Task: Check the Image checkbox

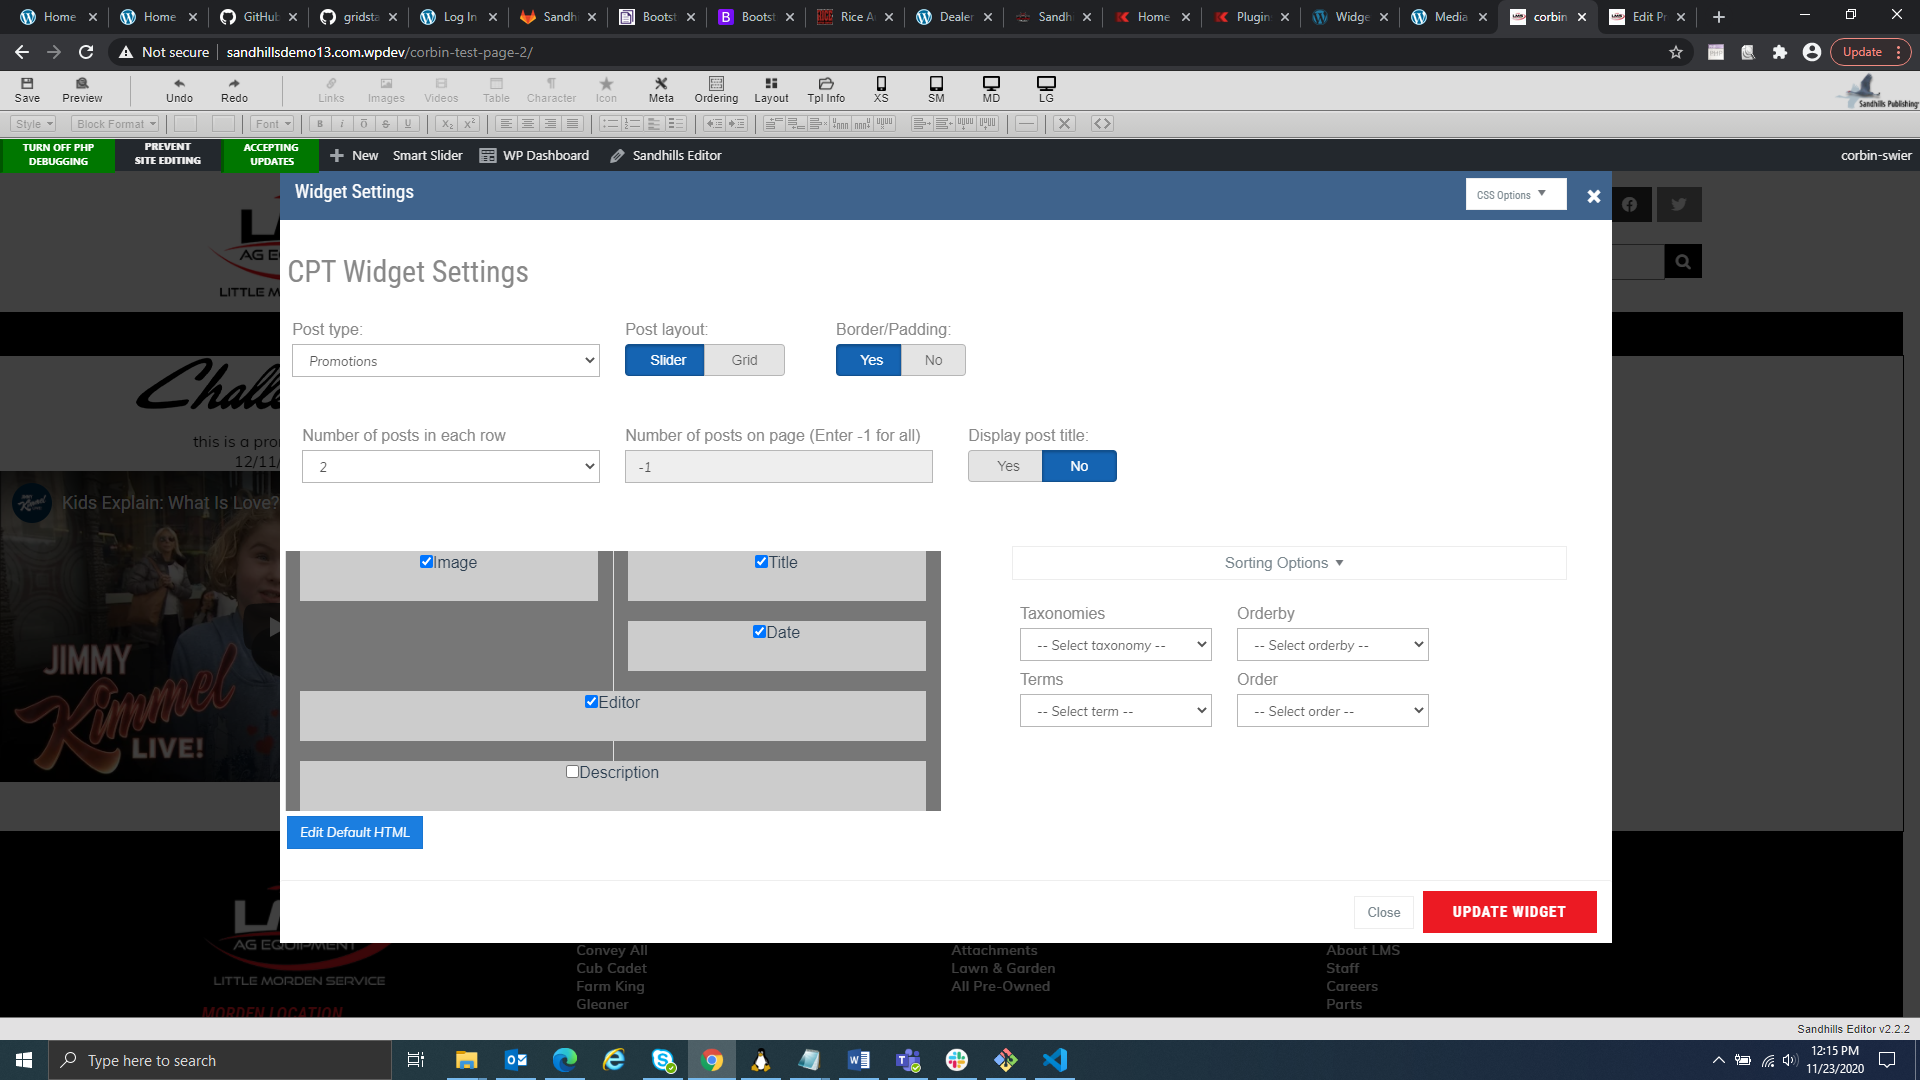Action: 426,562
